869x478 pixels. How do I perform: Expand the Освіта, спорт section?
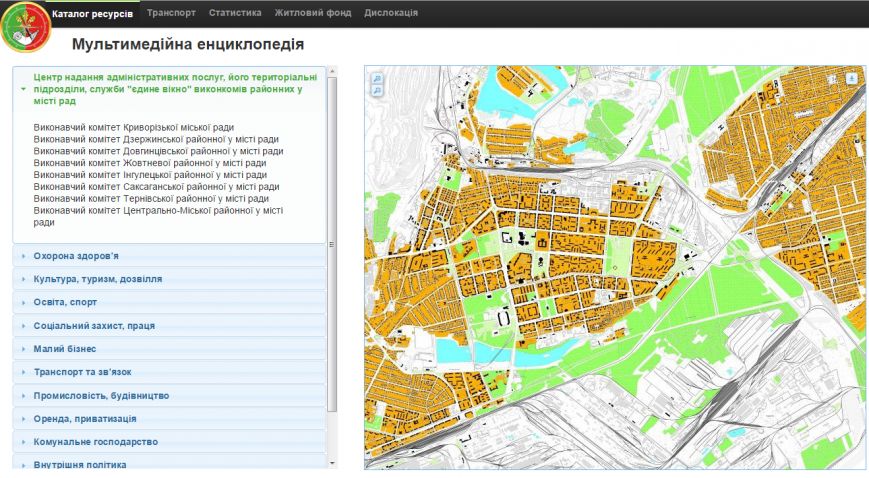170,303
